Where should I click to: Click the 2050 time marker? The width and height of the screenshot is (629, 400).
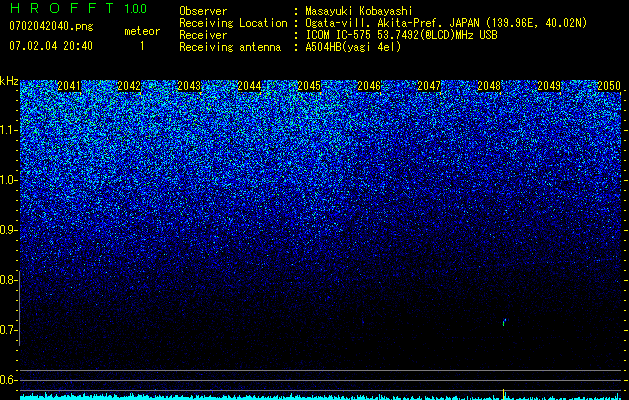point(609,86)
